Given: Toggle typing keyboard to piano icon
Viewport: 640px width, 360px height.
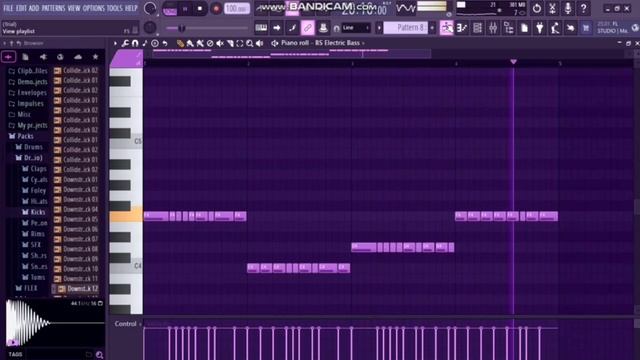Looking at the screenshot, I should [x=261, y=28].
